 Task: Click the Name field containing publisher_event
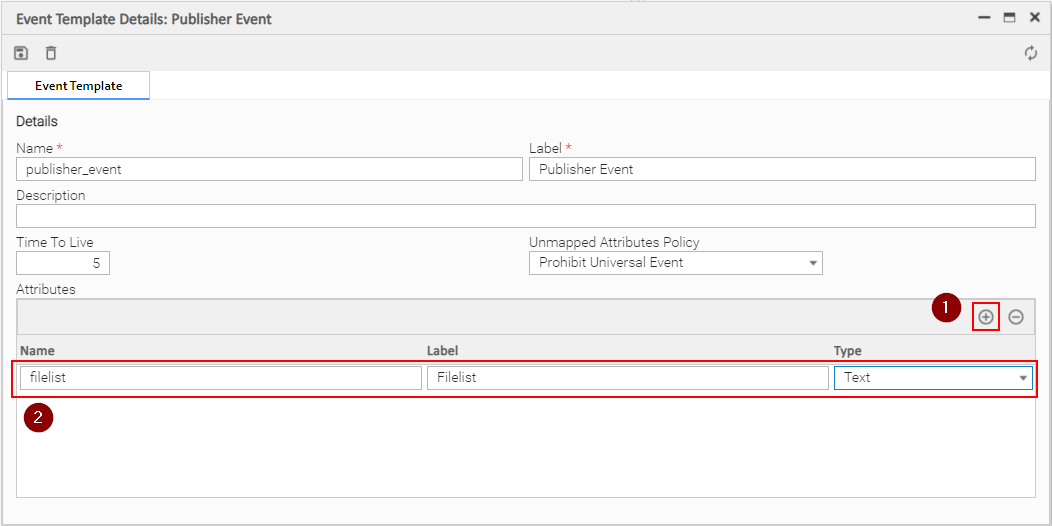point(269,169)
